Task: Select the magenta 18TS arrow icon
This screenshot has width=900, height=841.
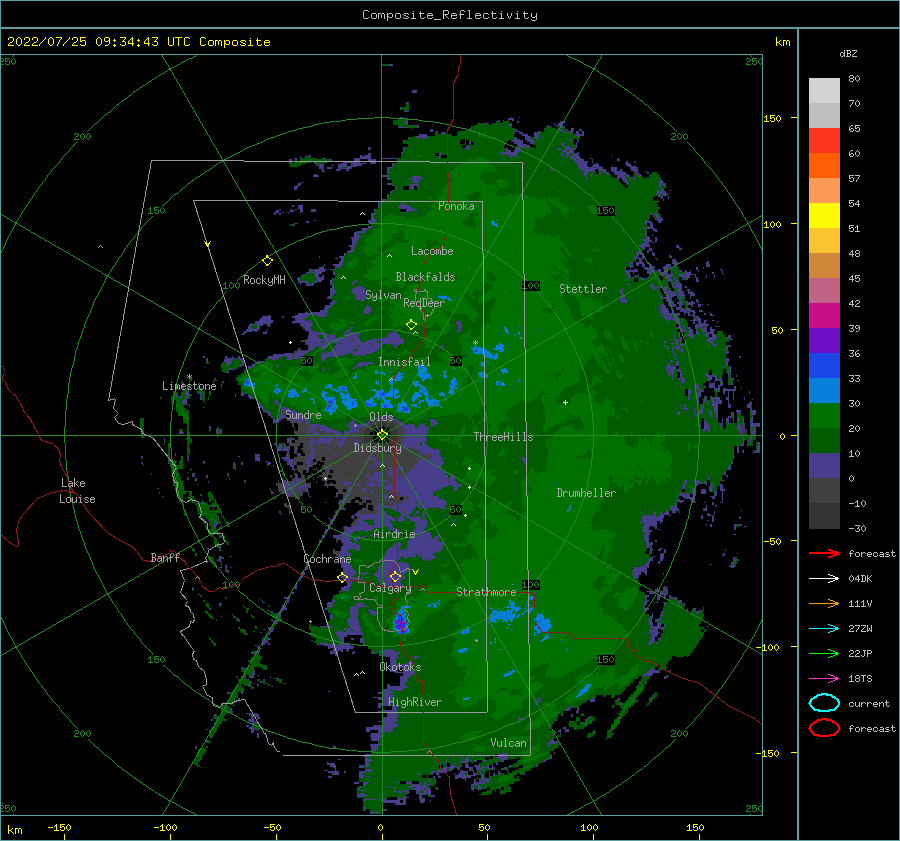Action: click(x=824, y=679)
